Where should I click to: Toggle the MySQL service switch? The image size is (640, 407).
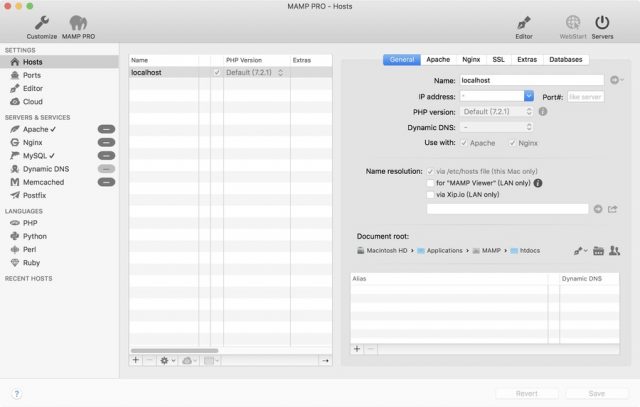pos(106,156)
